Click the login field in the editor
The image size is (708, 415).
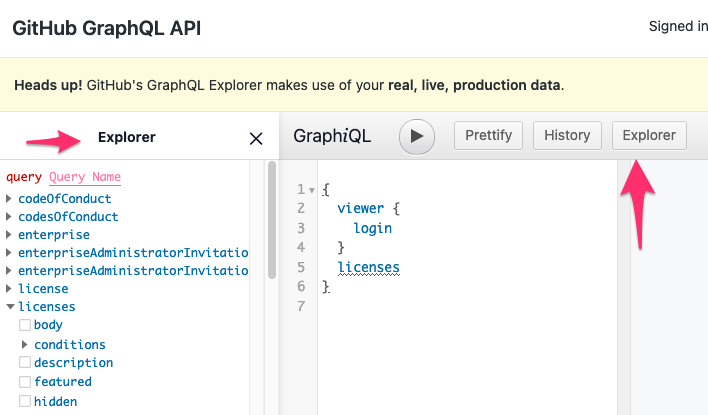tap(373, 228)
